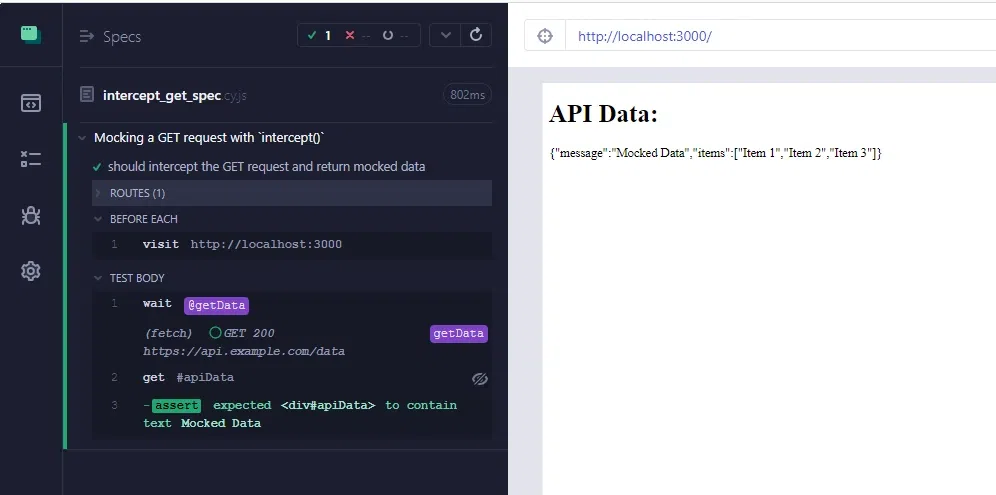Open the testing preferences chevron dropdown
The image size is (996, 495).
(446, 35)
